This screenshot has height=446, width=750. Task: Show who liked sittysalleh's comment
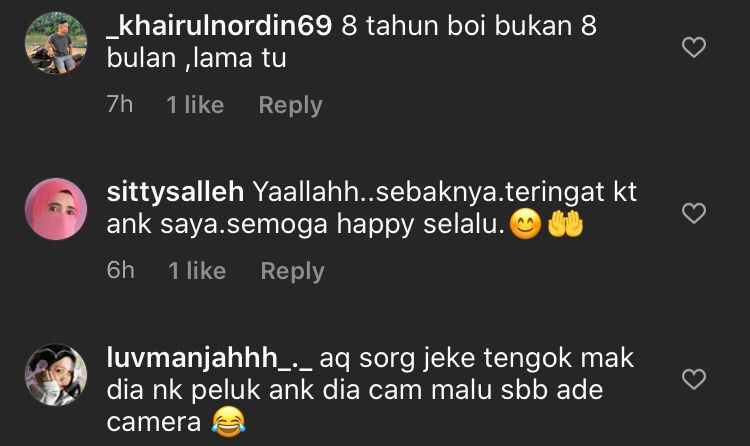coord(197,271)
